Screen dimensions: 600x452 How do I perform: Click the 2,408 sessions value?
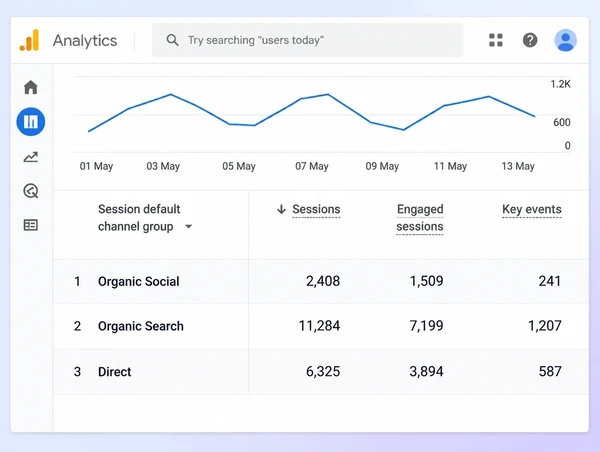(x=323, y=281)
